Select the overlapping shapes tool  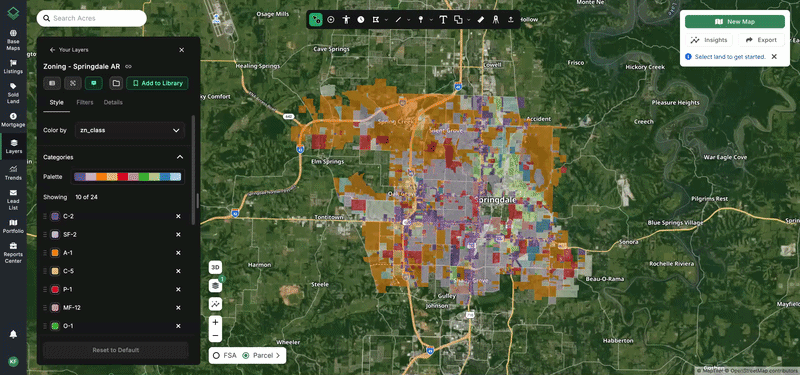[458, 20]
